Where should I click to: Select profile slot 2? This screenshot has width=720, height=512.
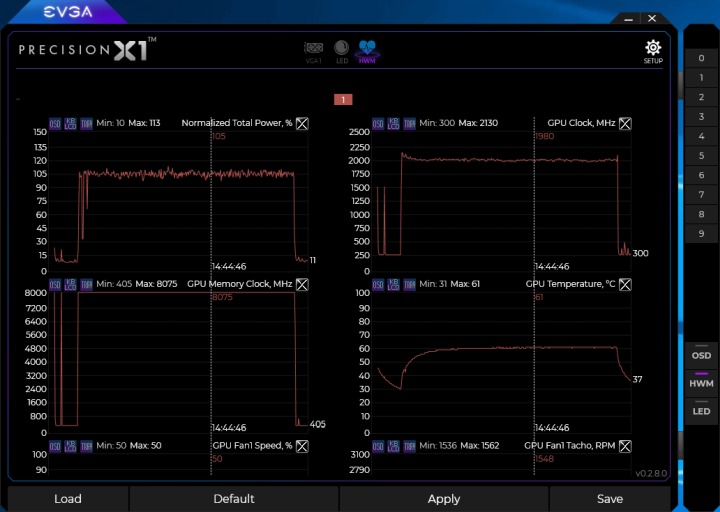[701, 97]
